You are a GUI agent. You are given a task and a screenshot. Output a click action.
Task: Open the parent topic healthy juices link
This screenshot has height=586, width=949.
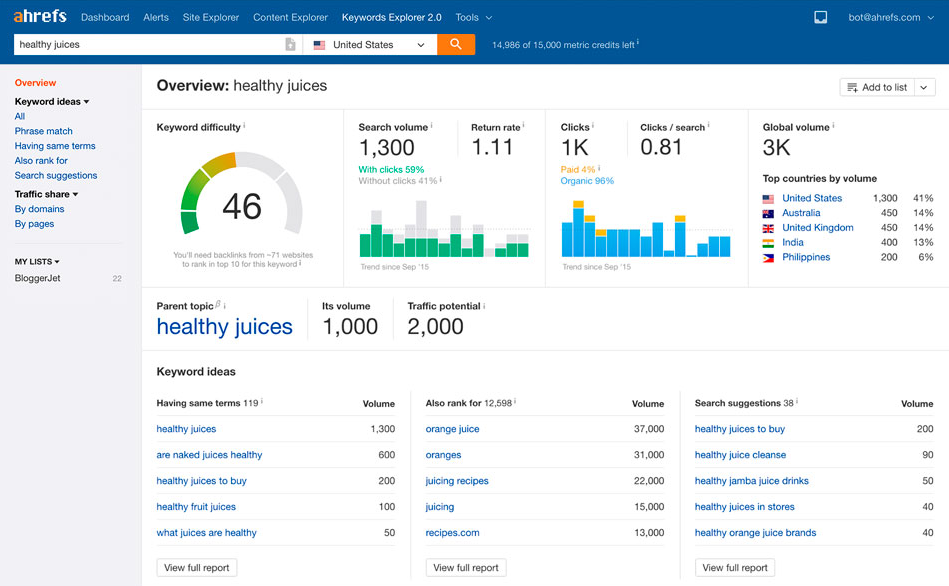[x=224, y=327]
